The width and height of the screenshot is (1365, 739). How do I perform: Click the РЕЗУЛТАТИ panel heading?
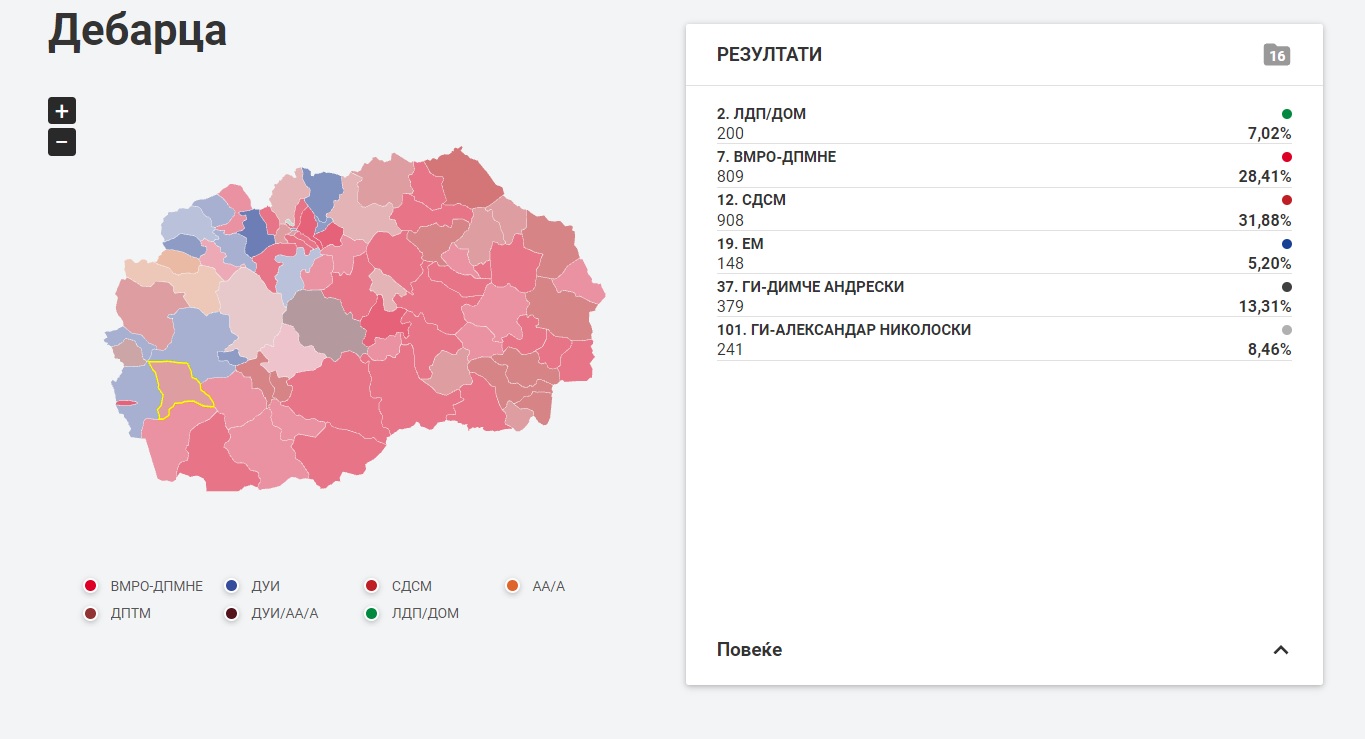[769, 55]
